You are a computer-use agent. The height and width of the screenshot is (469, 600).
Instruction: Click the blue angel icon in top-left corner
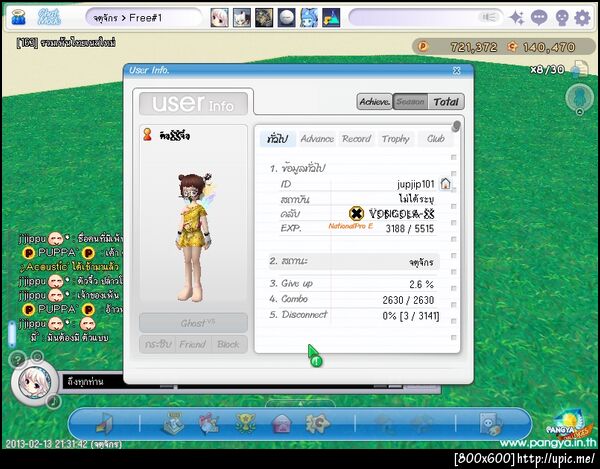click(18, 17)
